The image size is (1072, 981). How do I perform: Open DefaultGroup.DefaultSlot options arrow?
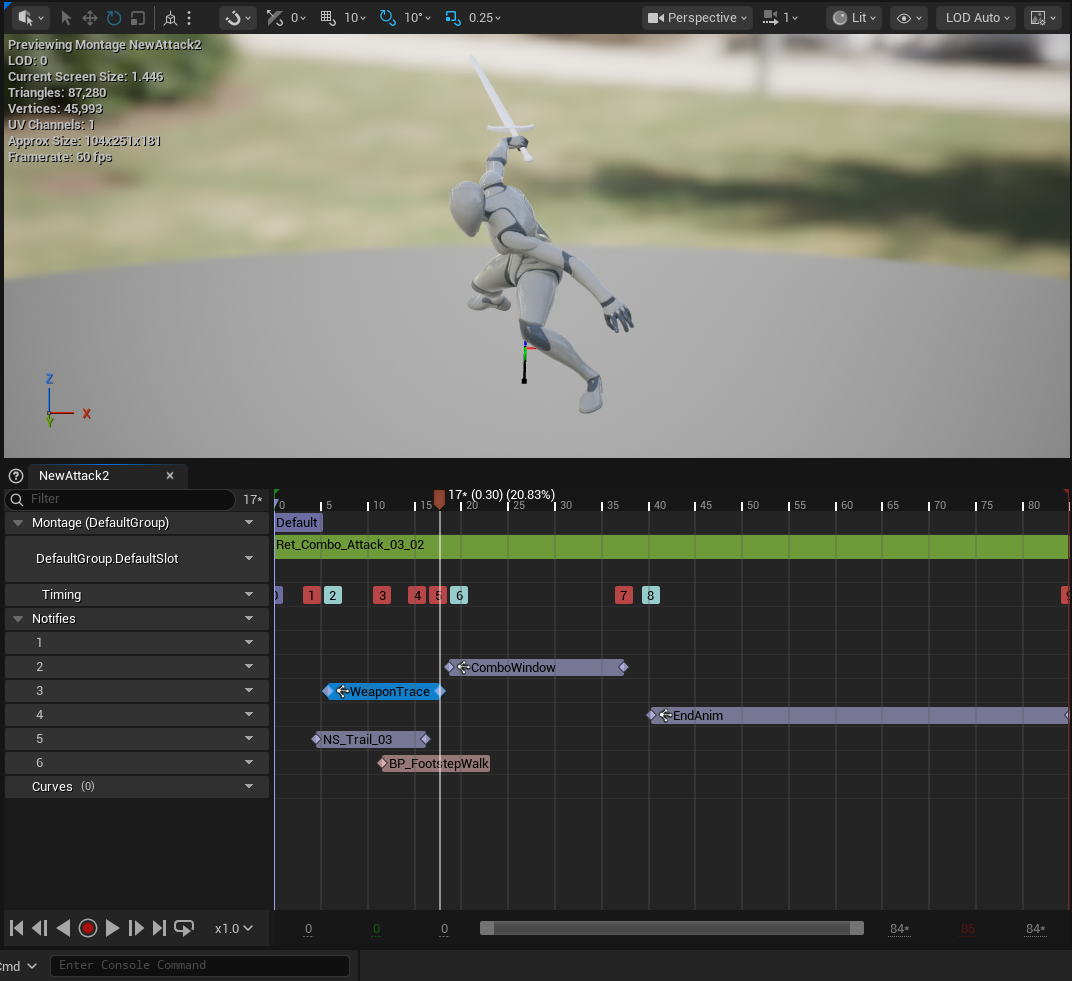point(249,559)
